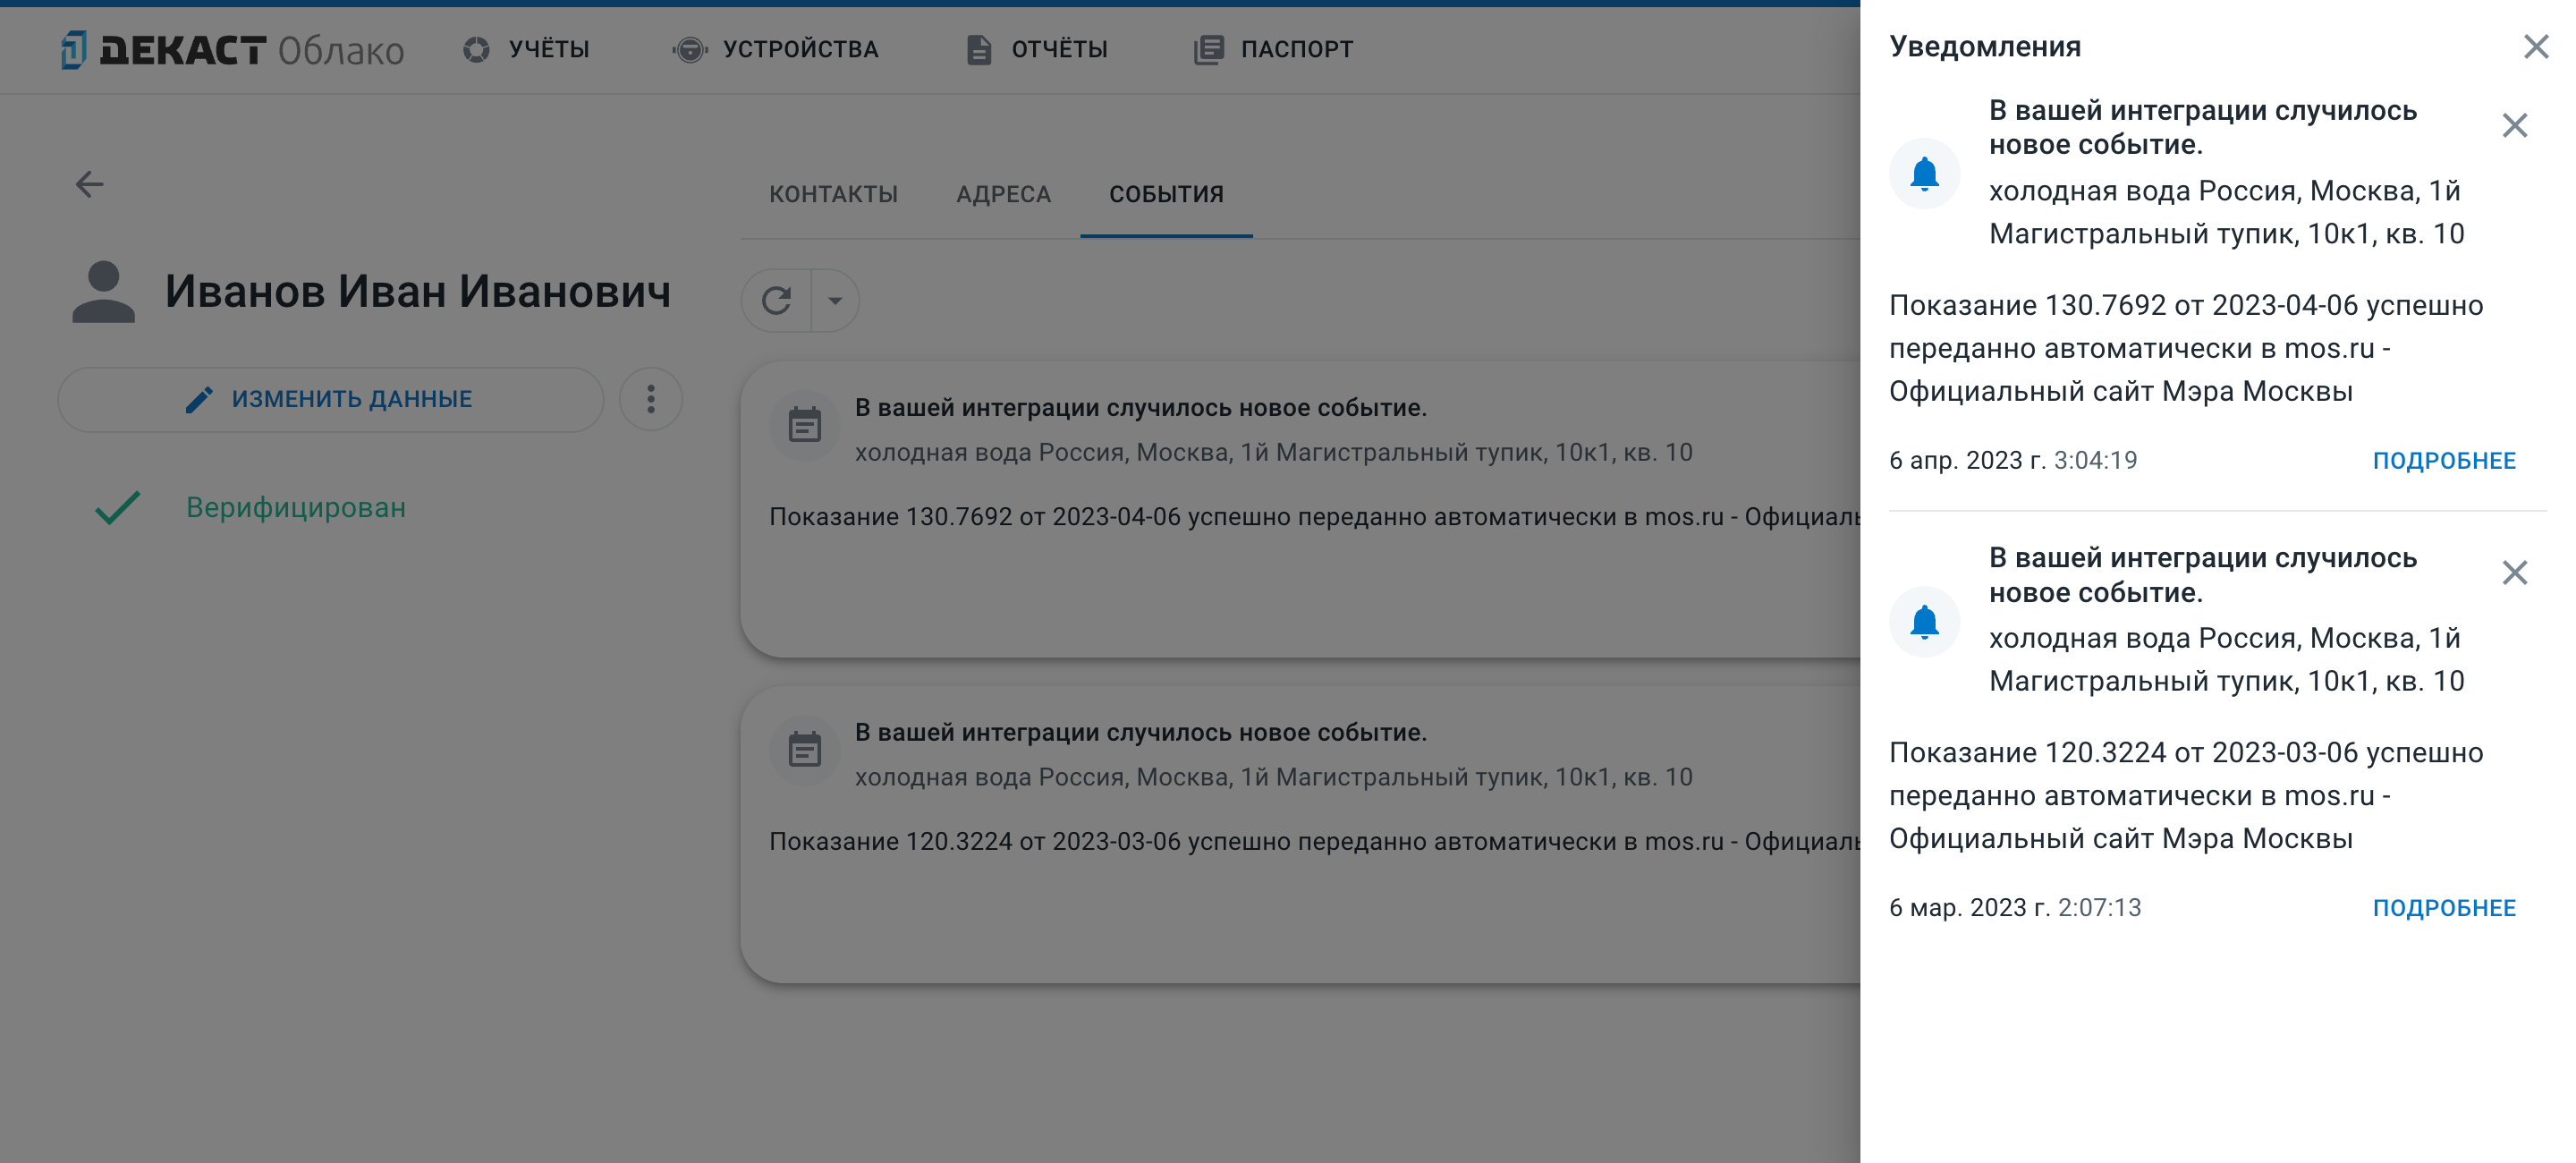Click the user avatar icon
This screenshot has height=1163, width=2576.
(x=103, y=292)
